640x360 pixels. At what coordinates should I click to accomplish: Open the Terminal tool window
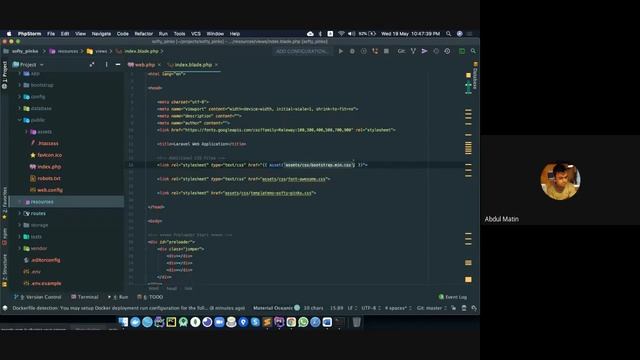[x=85, y=297]
